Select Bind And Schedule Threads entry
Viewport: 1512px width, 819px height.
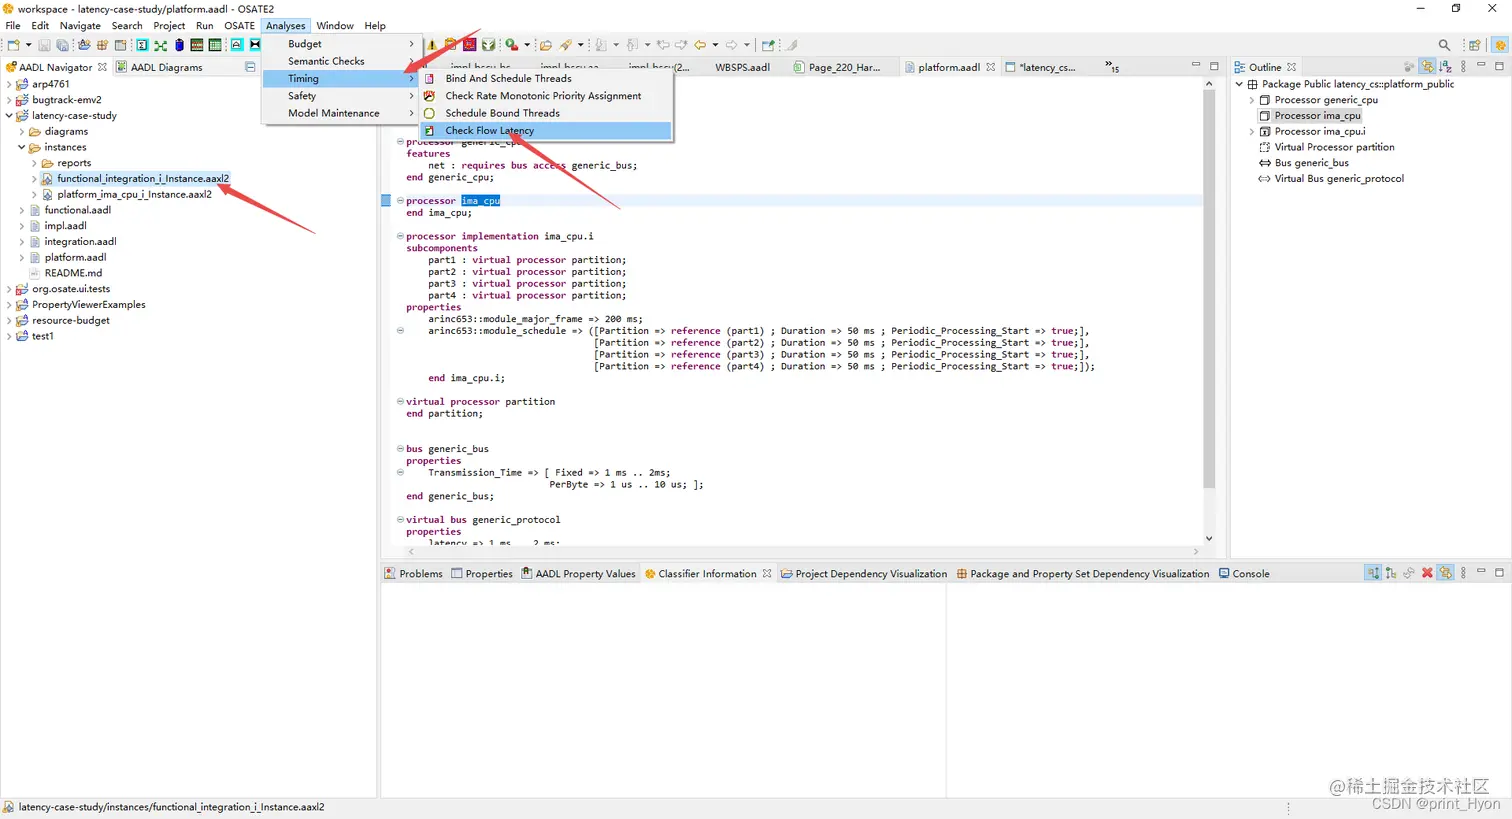point(546,78)
